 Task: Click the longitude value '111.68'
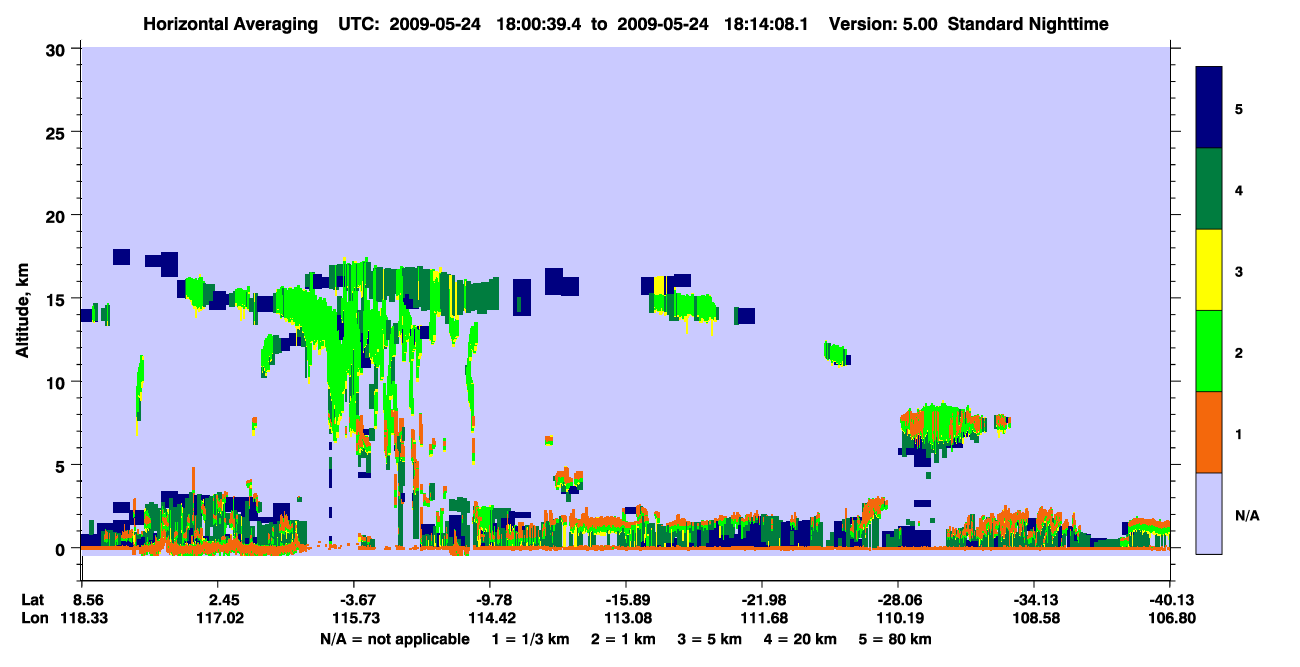[764, 618]
